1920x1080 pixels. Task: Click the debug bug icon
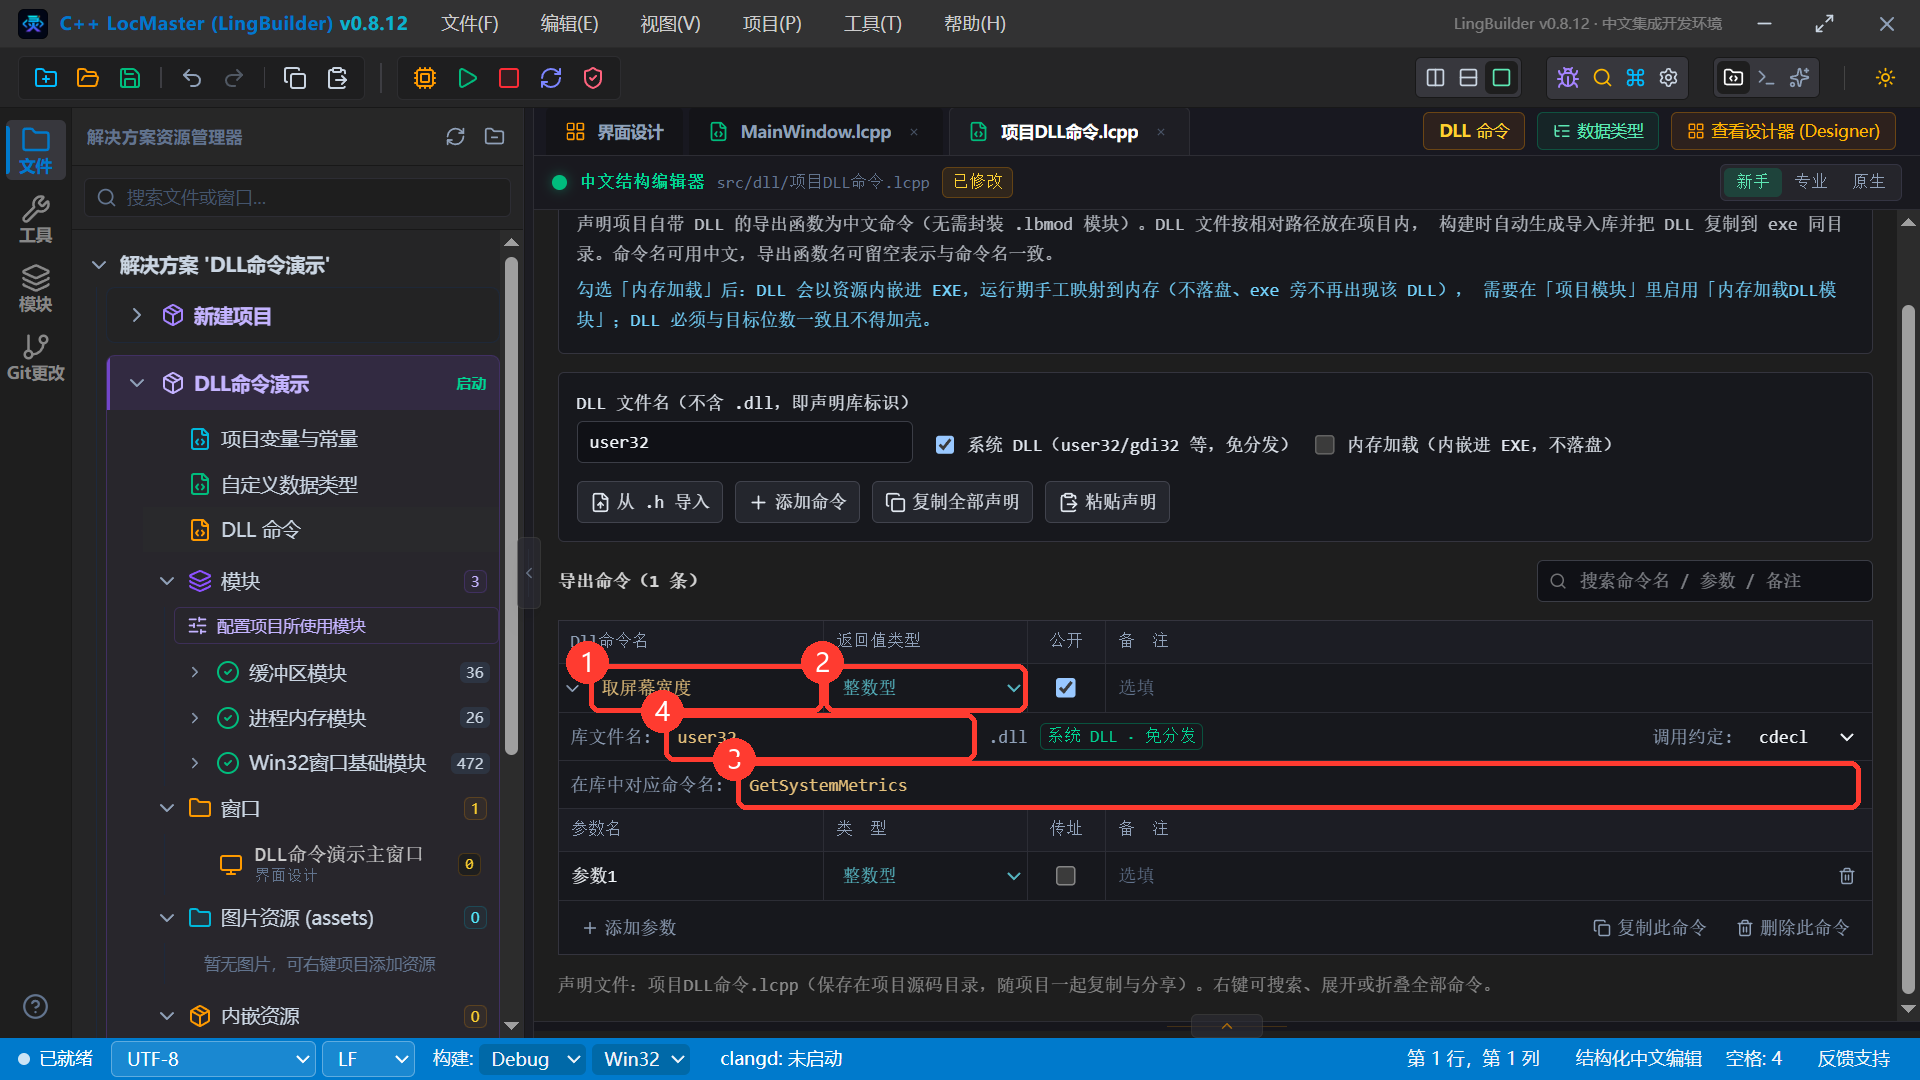[x=1568, y=78]
